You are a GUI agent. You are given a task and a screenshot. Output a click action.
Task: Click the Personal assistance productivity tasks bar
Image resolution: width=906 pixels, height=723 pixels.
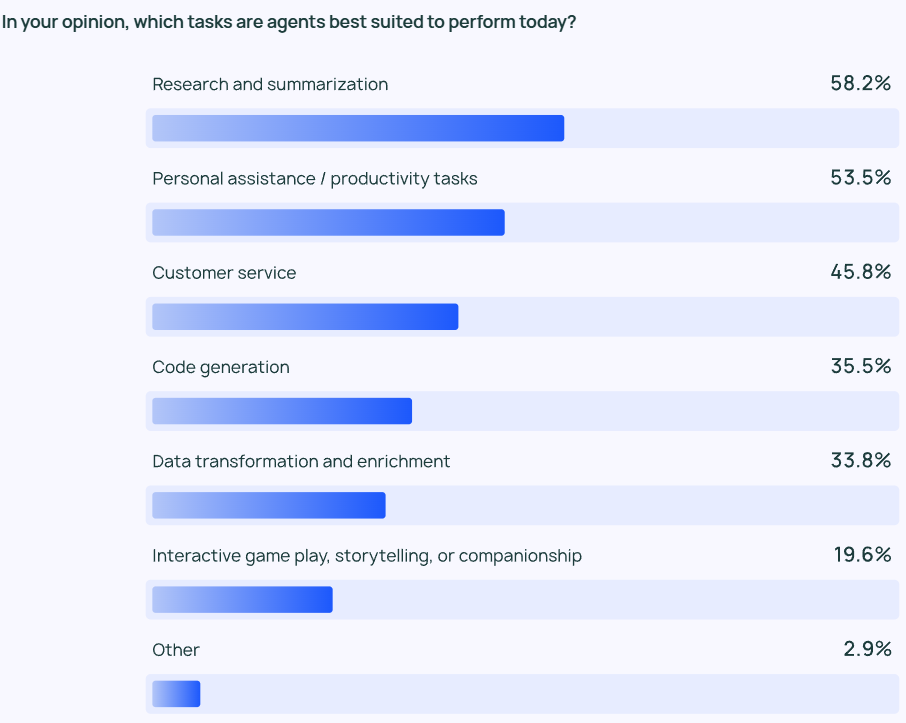click(x=328, y=223)
